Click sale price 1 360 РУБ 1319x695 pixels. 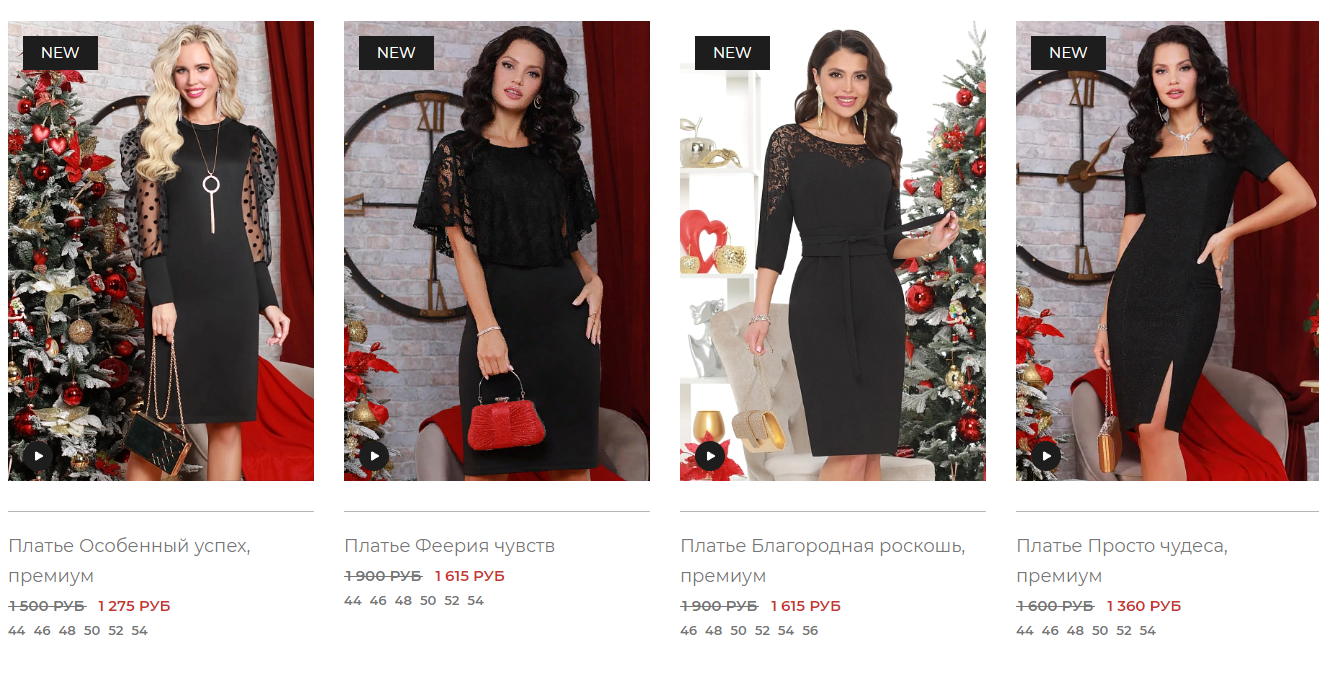point(1144,606)
